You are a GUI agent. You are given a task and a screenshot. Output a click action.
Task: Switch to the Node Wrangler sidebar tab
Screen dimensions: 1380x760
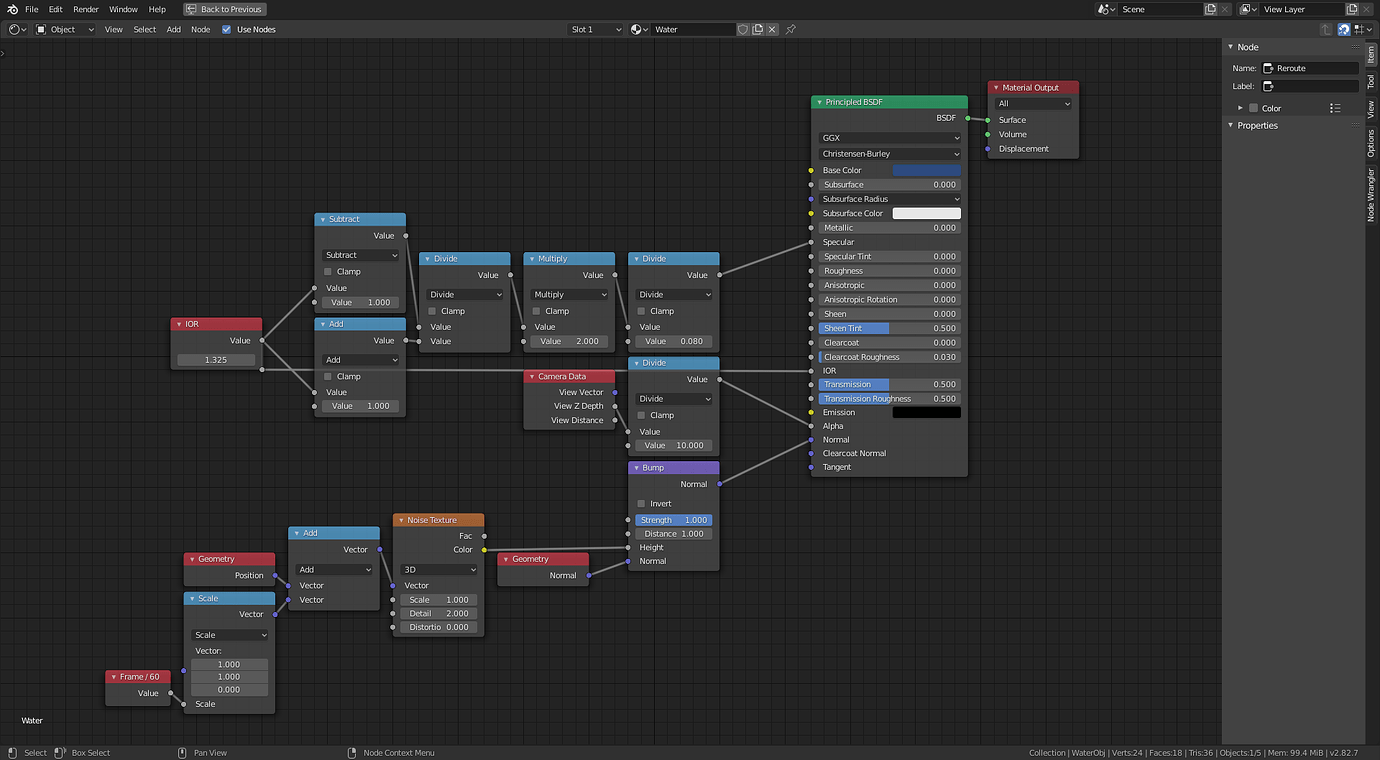(1372, 194)
